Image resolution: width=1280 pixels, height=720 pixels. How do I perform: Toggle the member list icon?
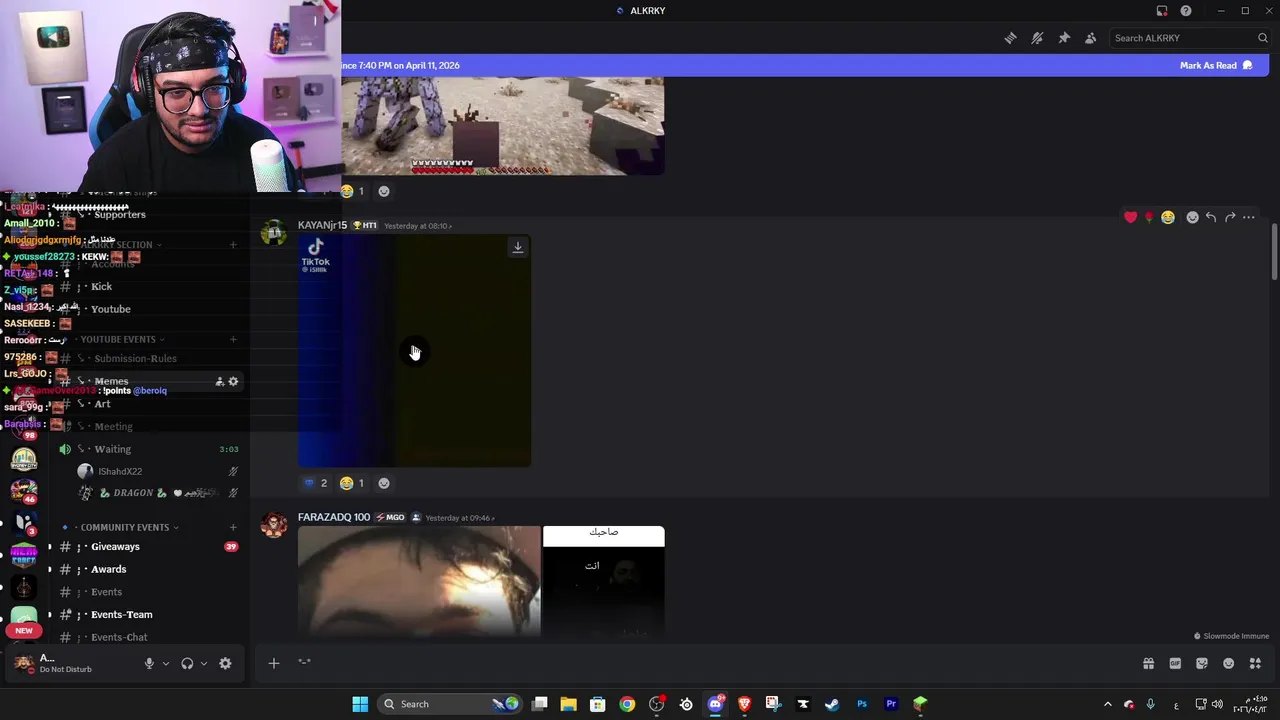[x=1090, y=38]
